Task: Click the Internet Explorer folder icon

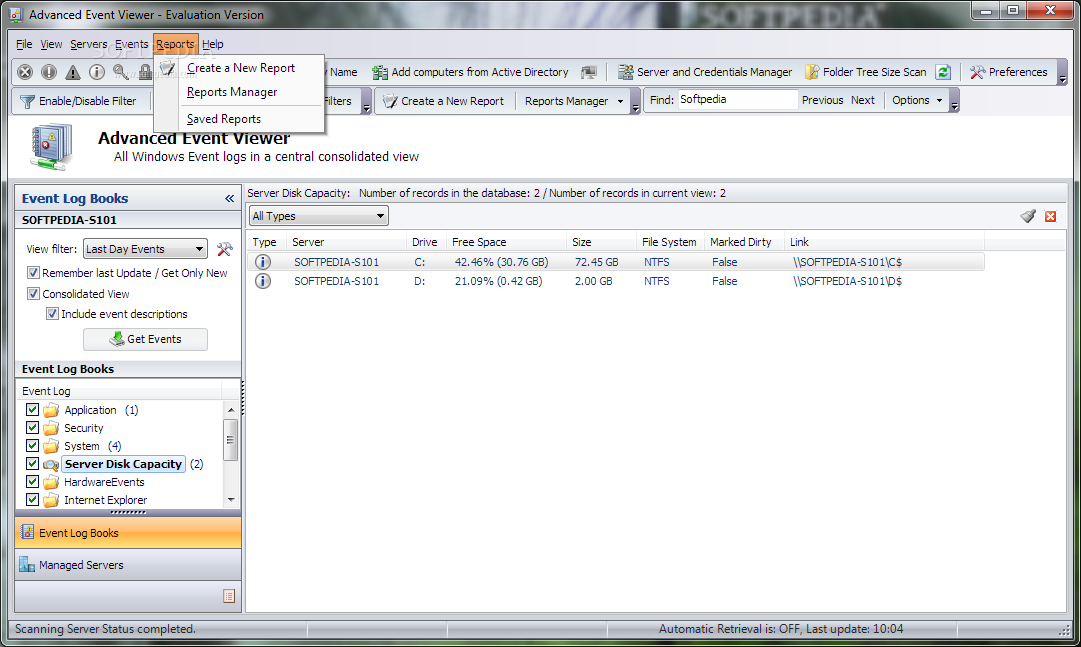Action: [51, 500]
